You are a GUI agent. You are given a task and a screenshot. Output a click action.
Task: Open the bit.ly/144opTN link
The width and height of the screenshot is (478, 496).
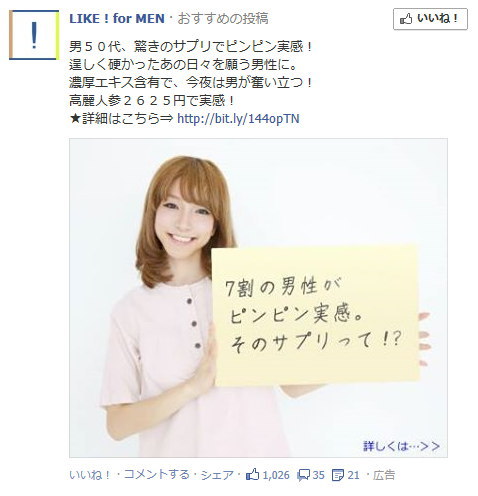click(x=238, y=118)
